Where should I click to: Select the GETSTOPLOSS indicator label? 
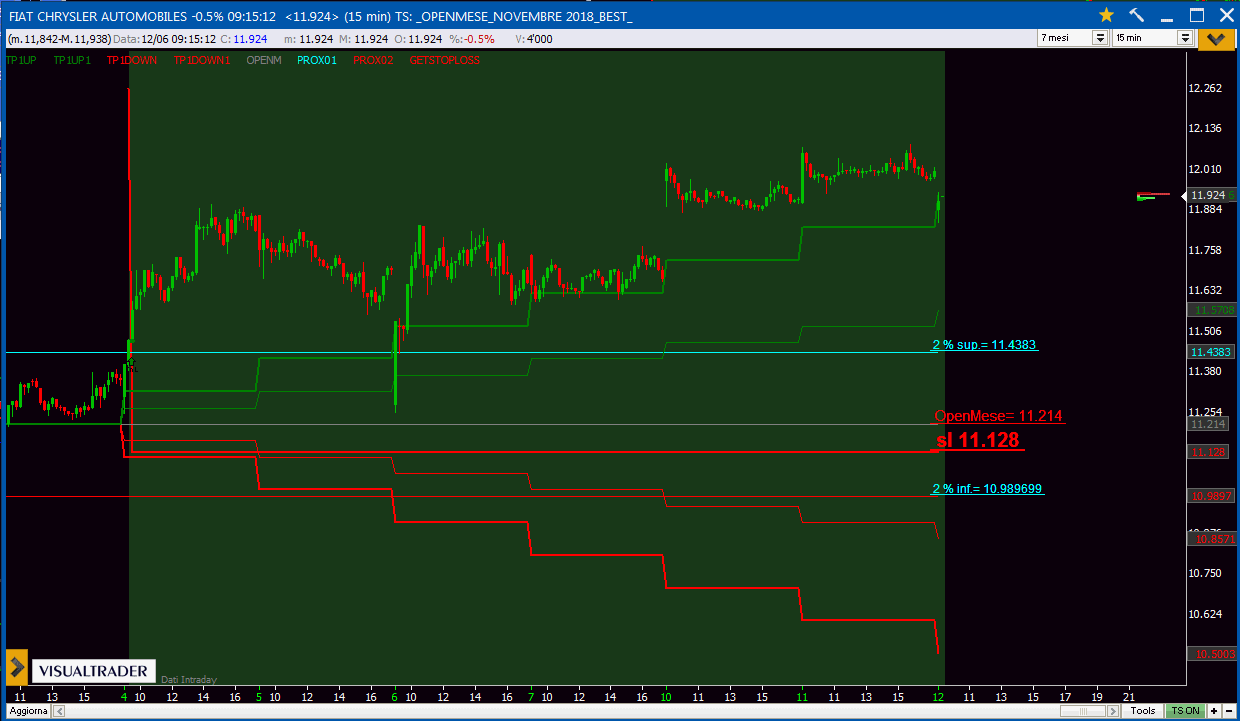pyautogui.click(x=445, y=60)
